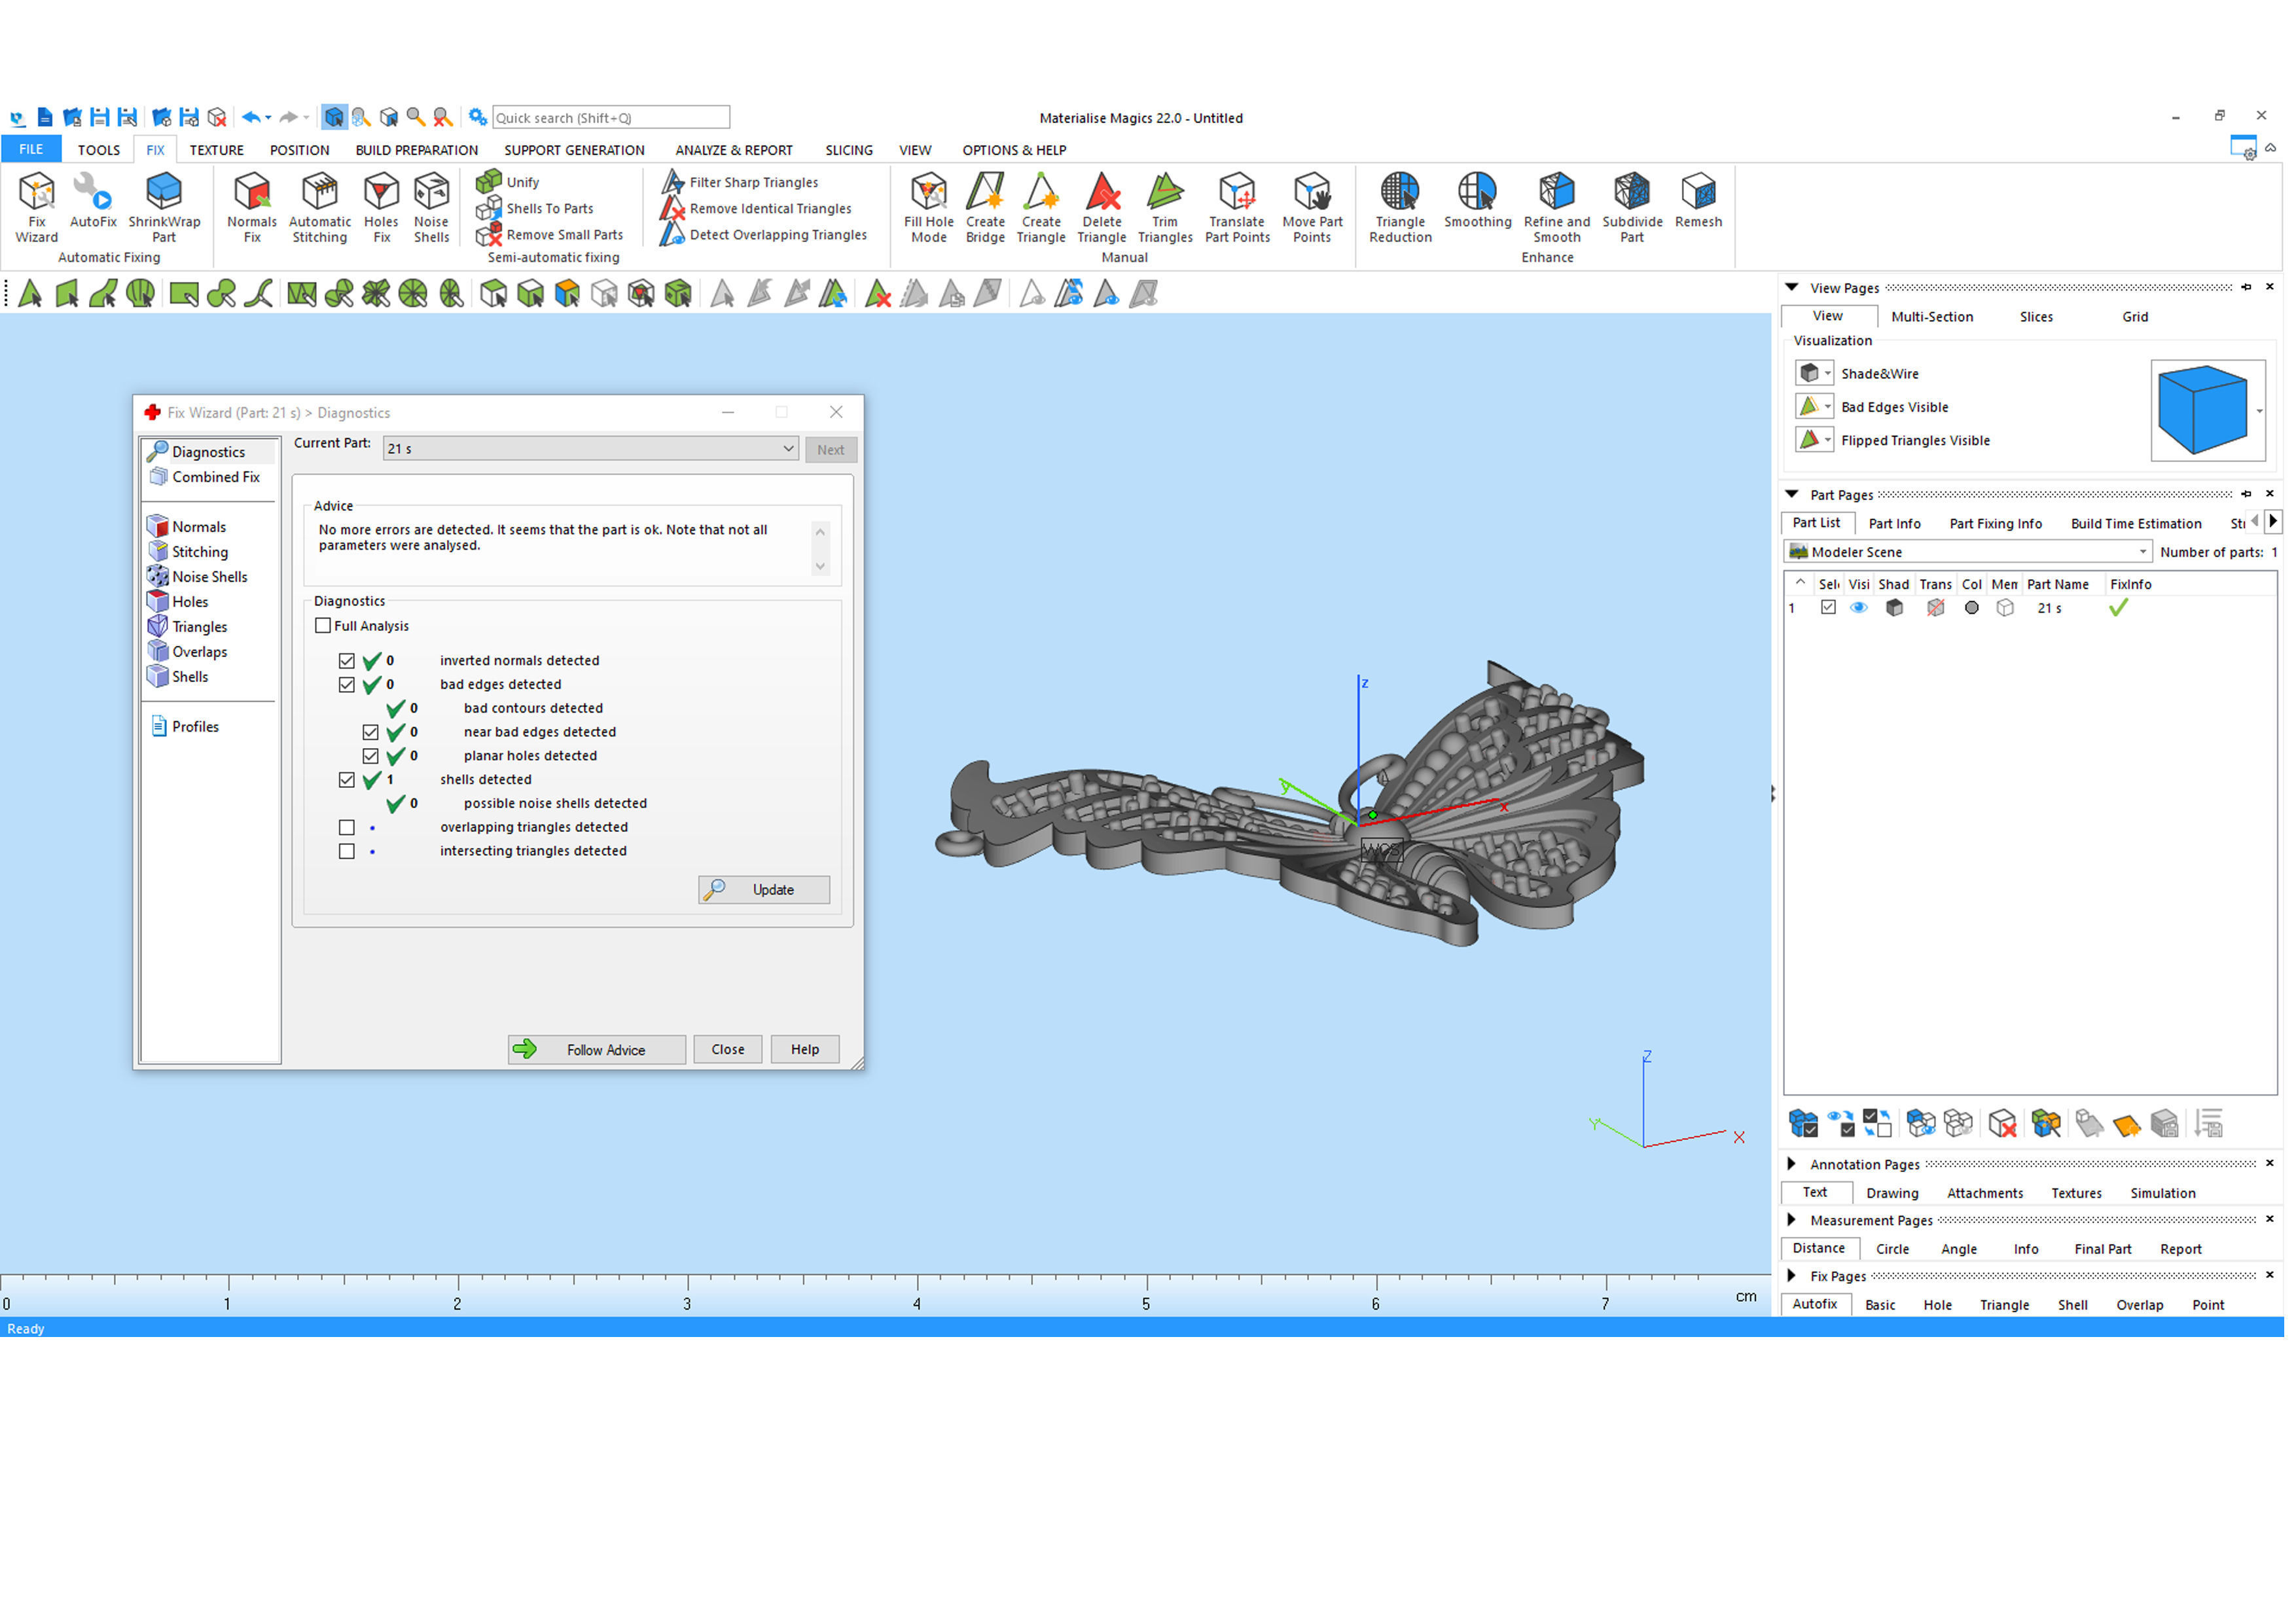Toggle the shells detected checkbox
This screenshot has width=2296, height=1623.
pyautogui.click(x=347, y=780)
